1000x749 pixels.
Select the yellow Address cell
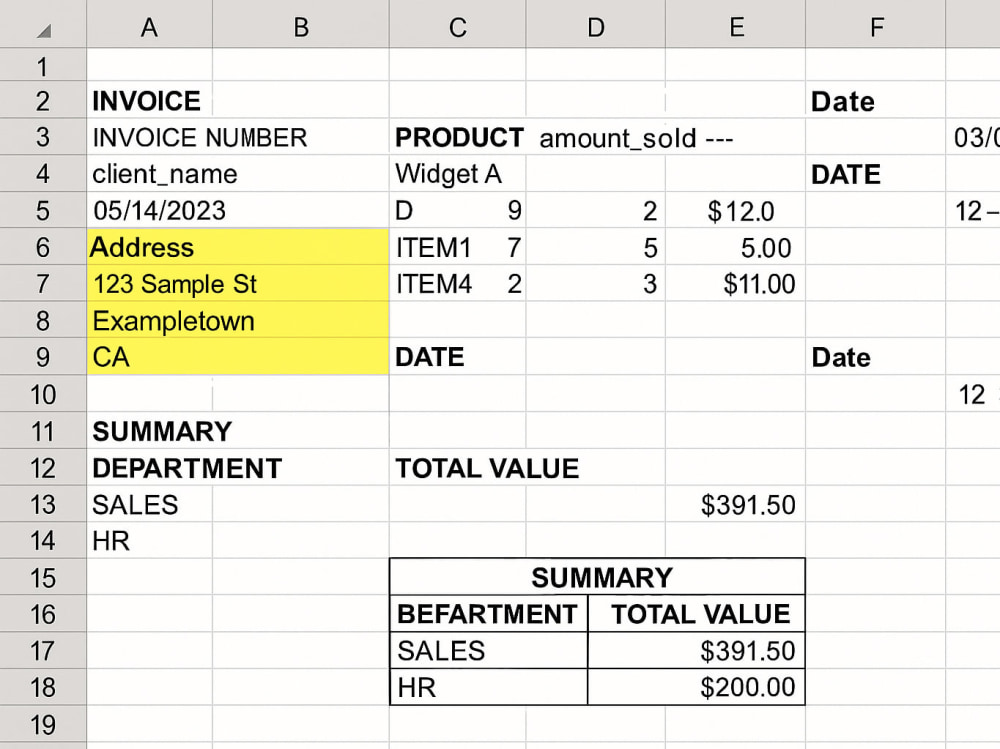(238, 247)
